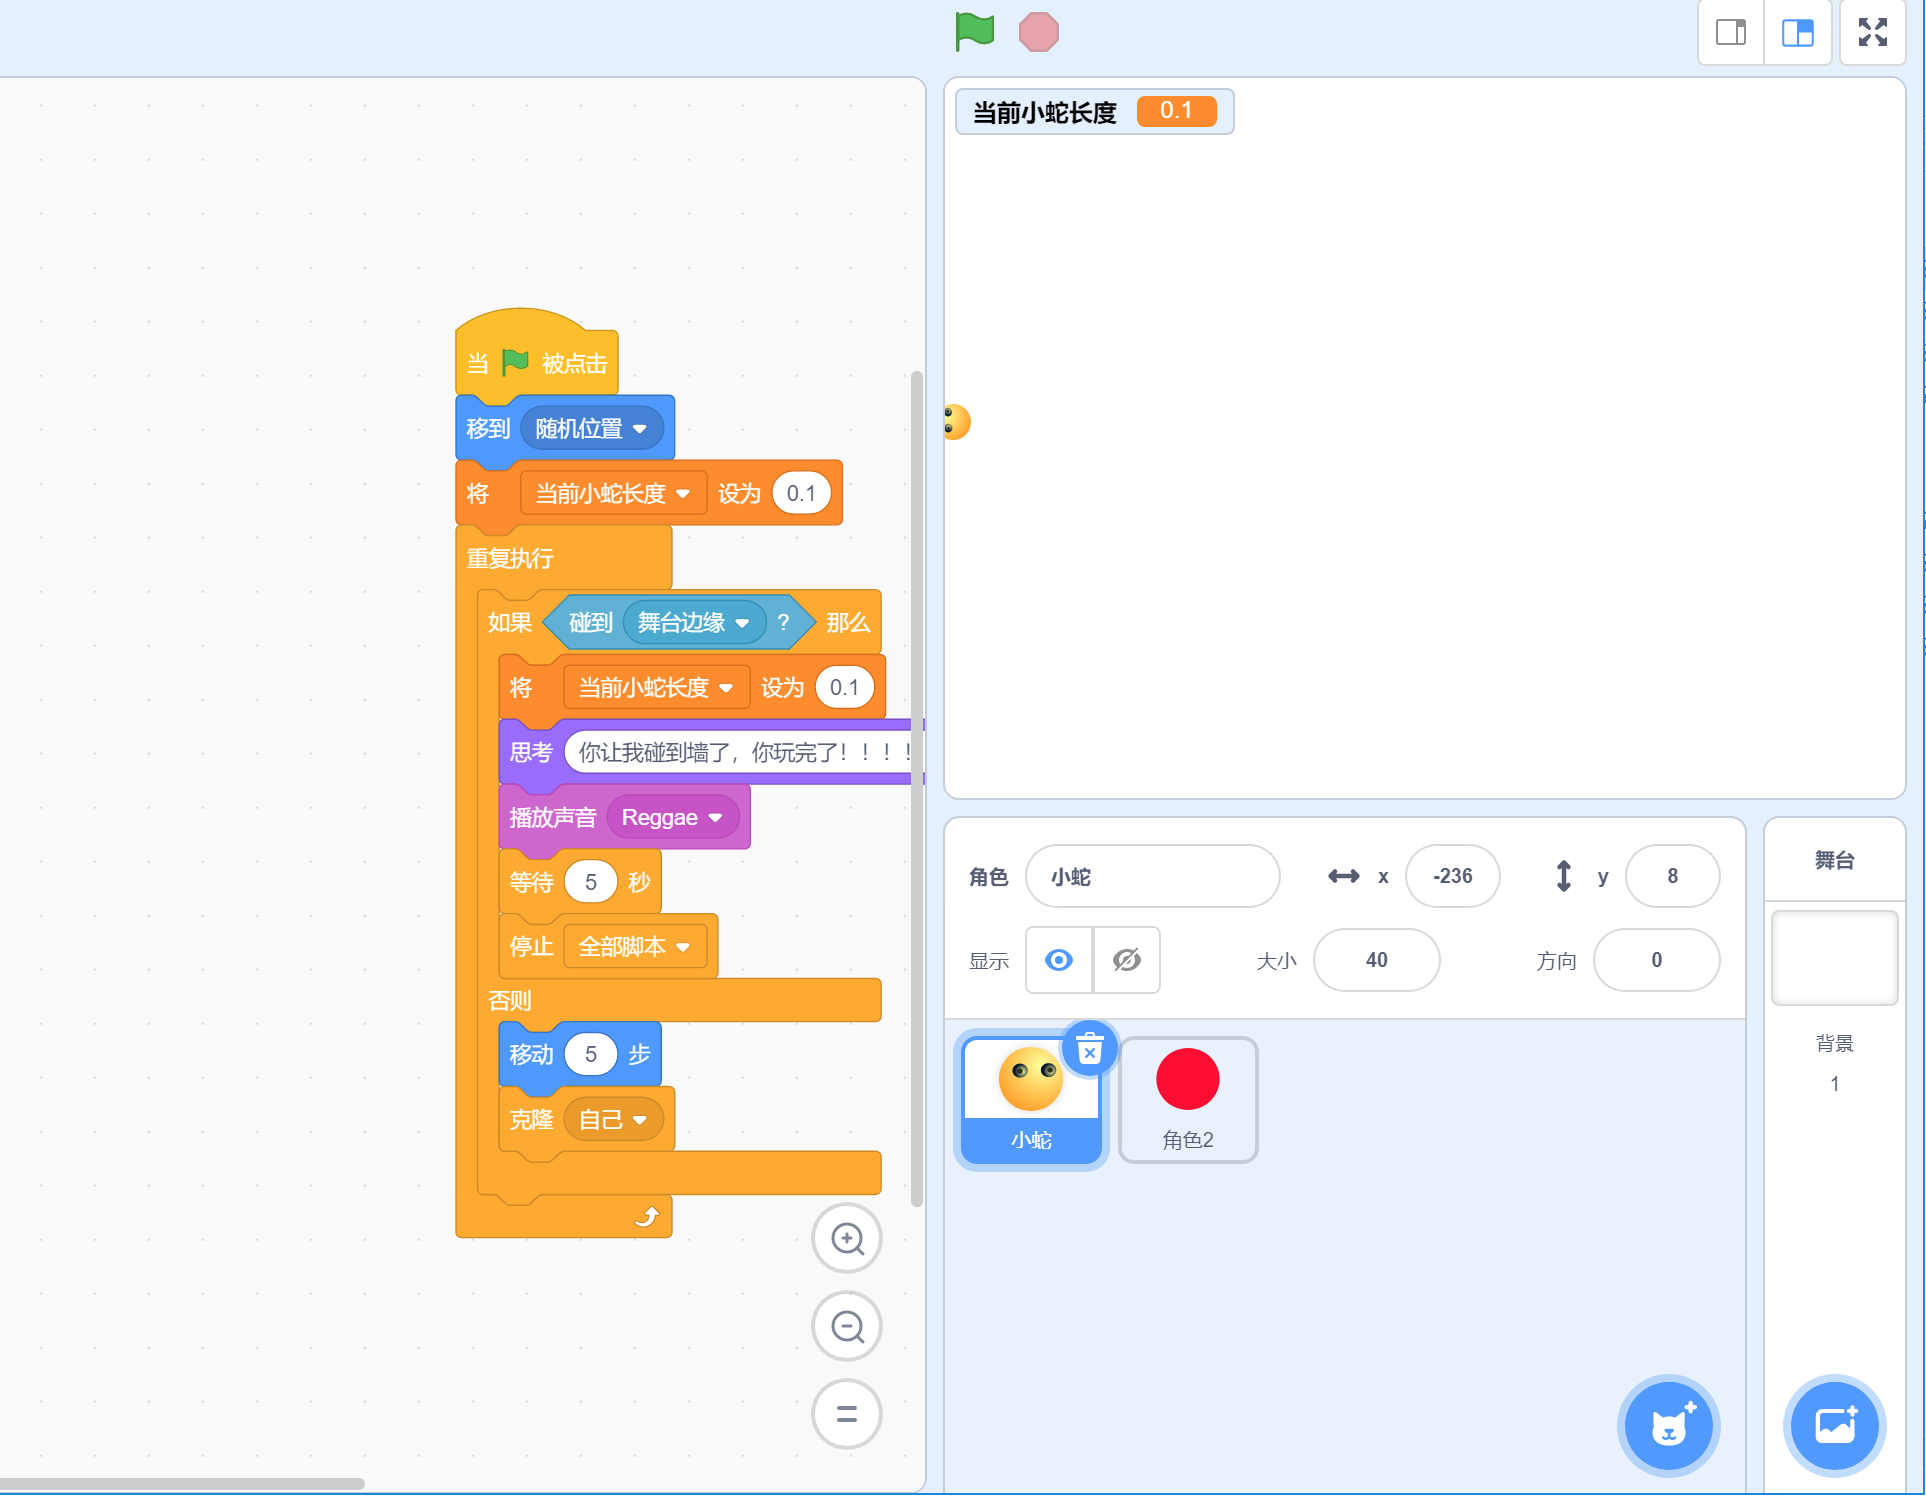Viewport: 1926px width, 1496px height.
Task: Open the 舞台边缘 dropdown in touching block
Action: coord(694,623)
